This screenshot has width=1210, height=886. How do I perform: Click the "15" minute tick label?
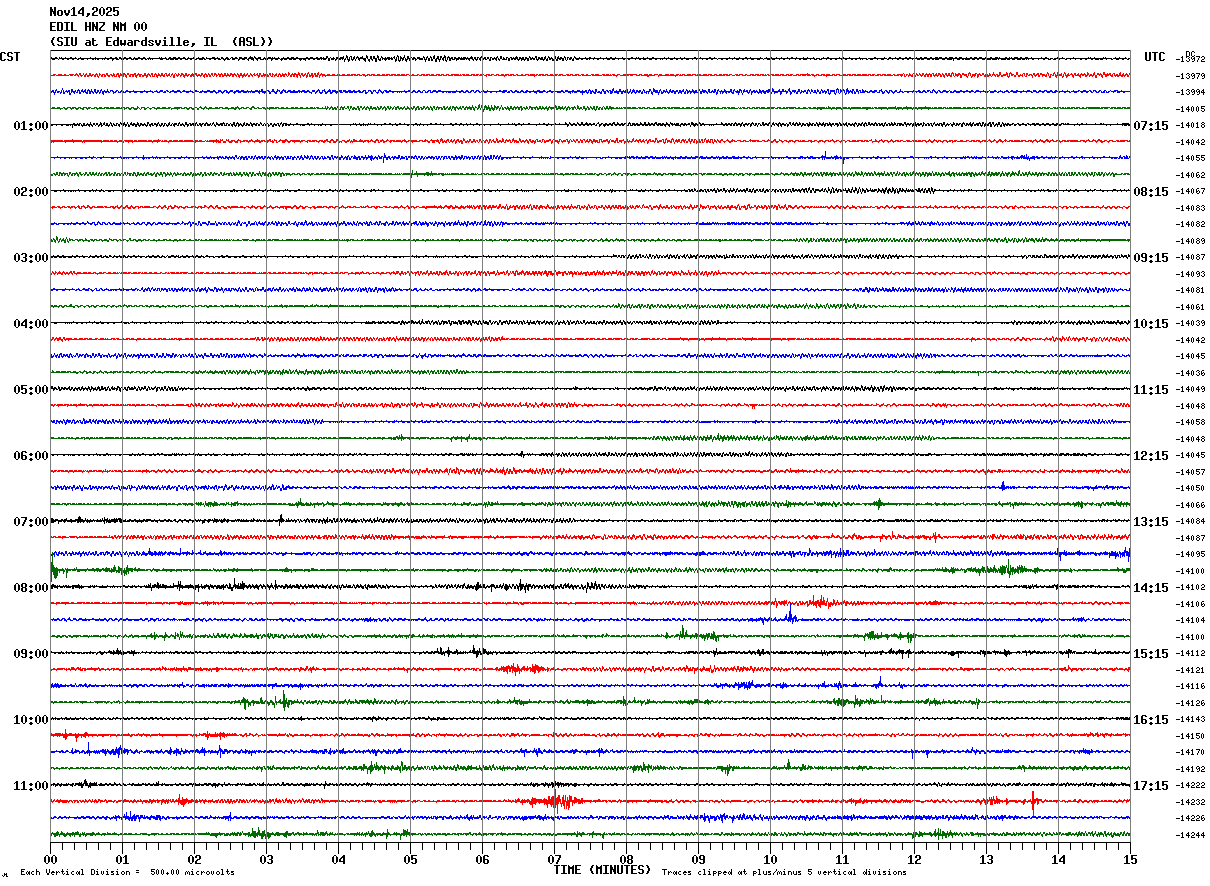click(1130, 859)
